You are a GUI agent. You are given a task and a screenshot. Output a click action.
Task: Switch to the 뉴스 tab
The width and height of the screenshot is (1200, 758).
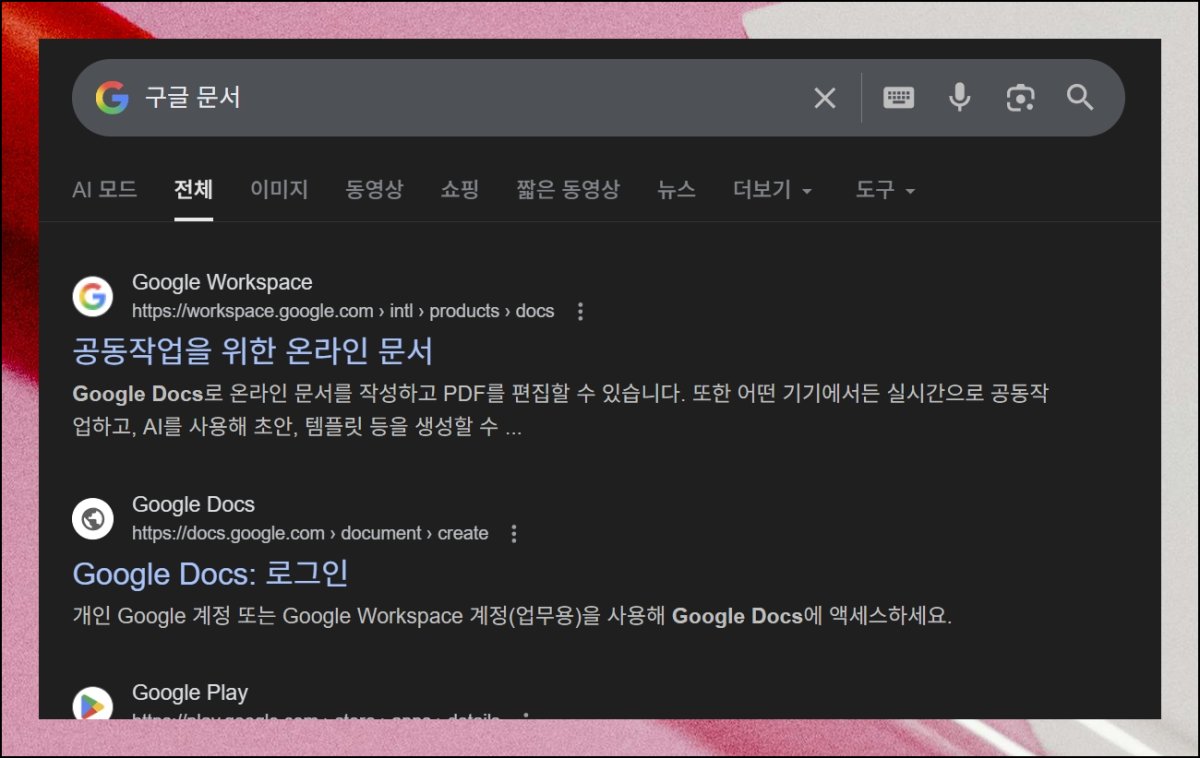pos(676,189)
